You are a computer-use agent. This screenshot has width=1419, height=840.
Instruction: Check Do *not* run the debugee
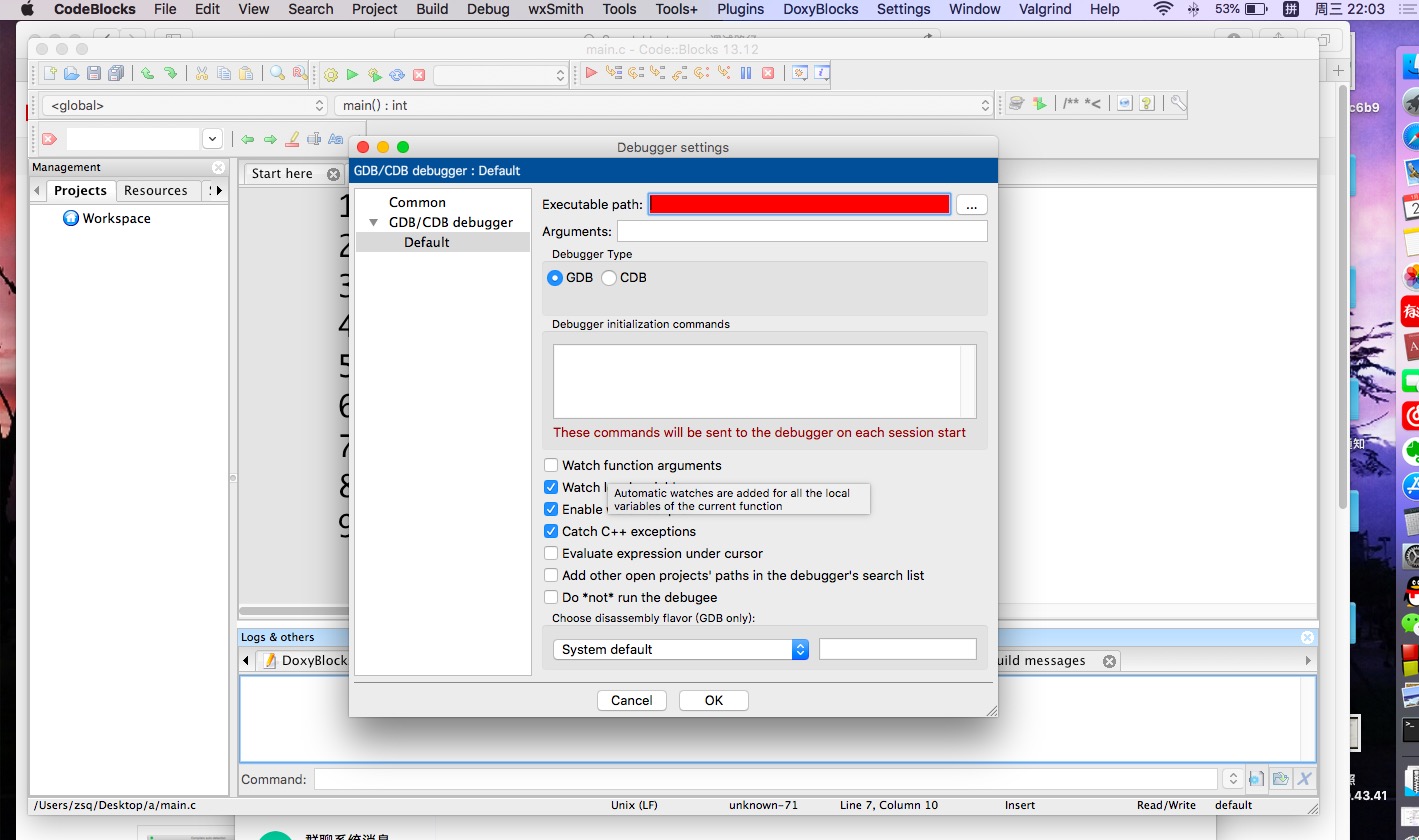point(551,597)
